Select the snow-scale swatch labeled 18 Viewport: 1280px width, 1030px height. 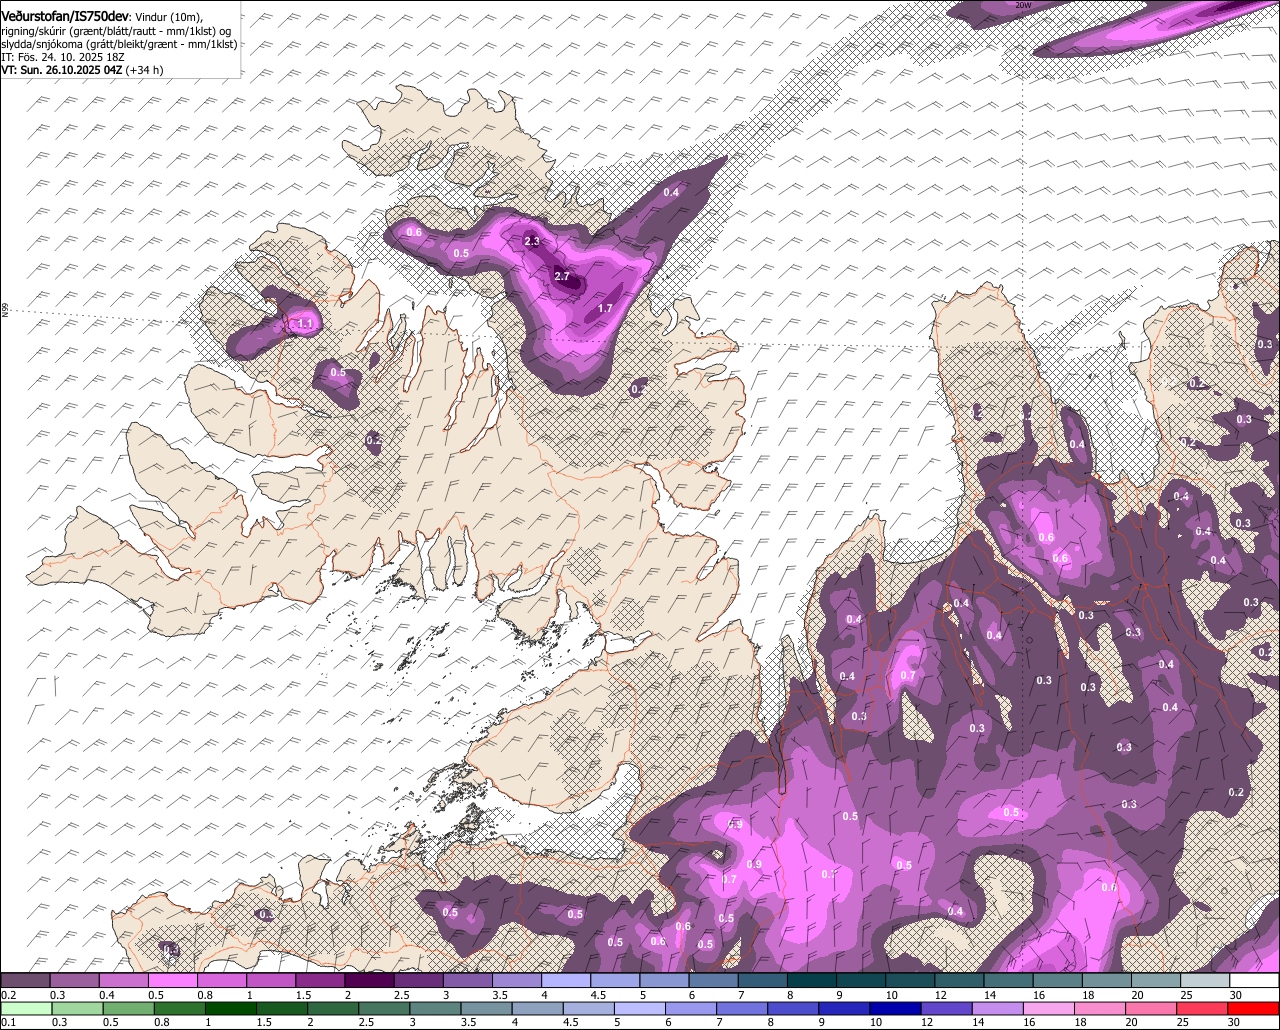[x=1107, y=981]
